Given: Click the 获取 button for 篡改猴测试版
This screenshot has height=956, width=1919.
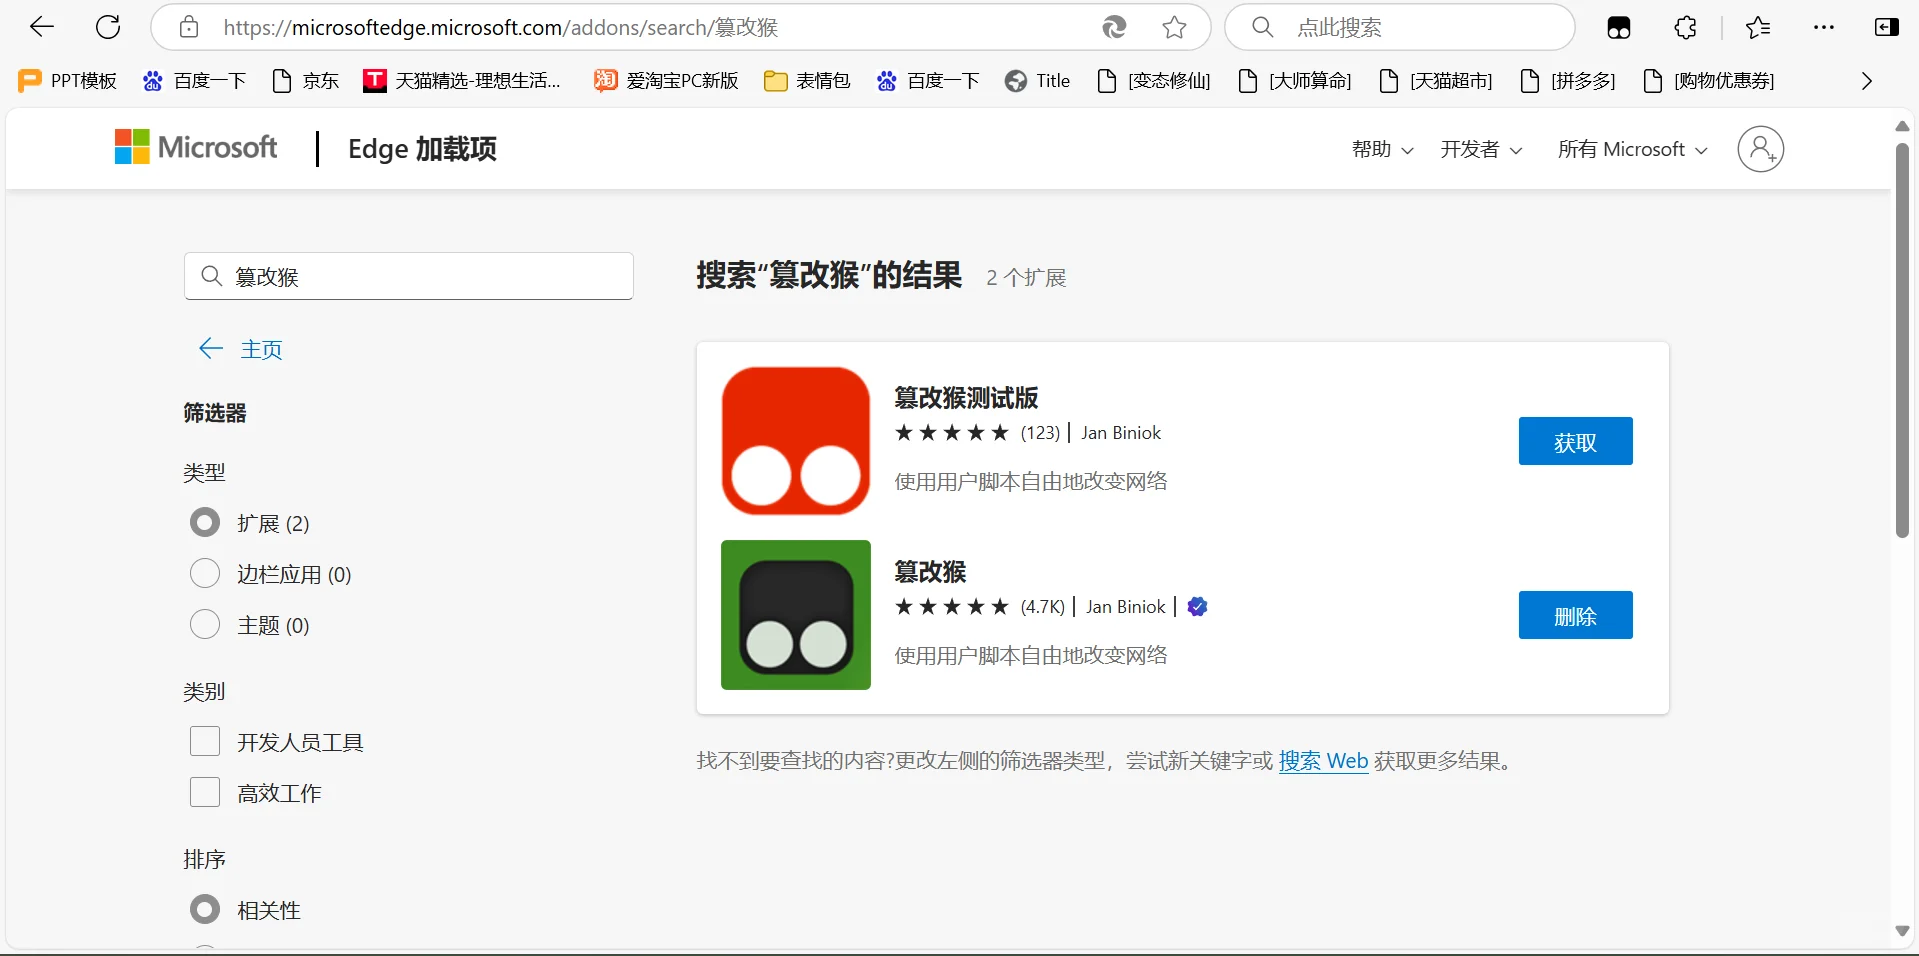Looking at the screenshot, I should (1574, 441).
